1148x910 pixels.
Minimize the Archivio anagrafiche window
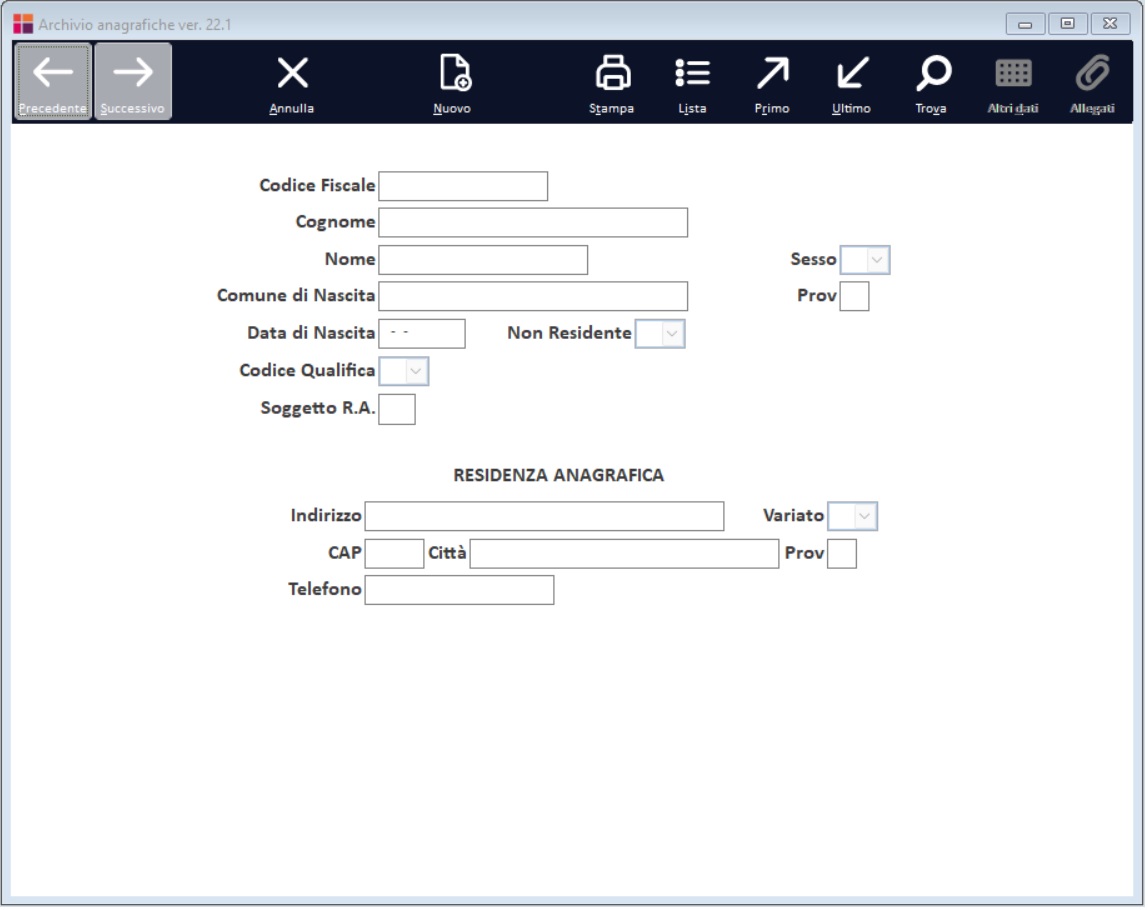(x=1027, y=24)
